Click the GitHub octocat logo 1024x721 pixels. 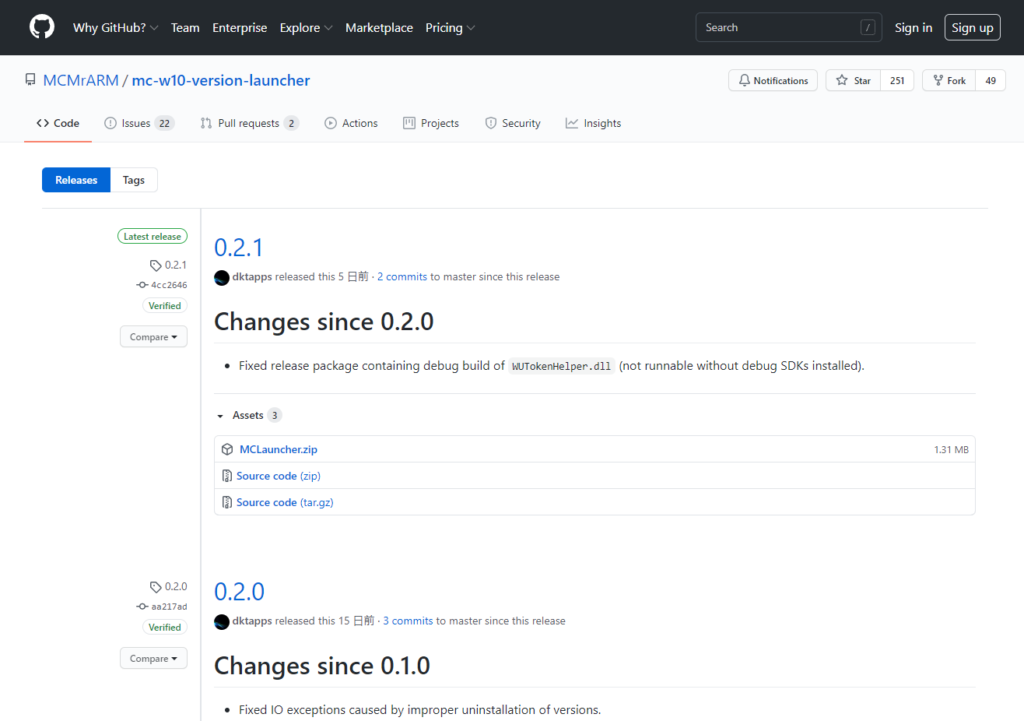point(42,27)
